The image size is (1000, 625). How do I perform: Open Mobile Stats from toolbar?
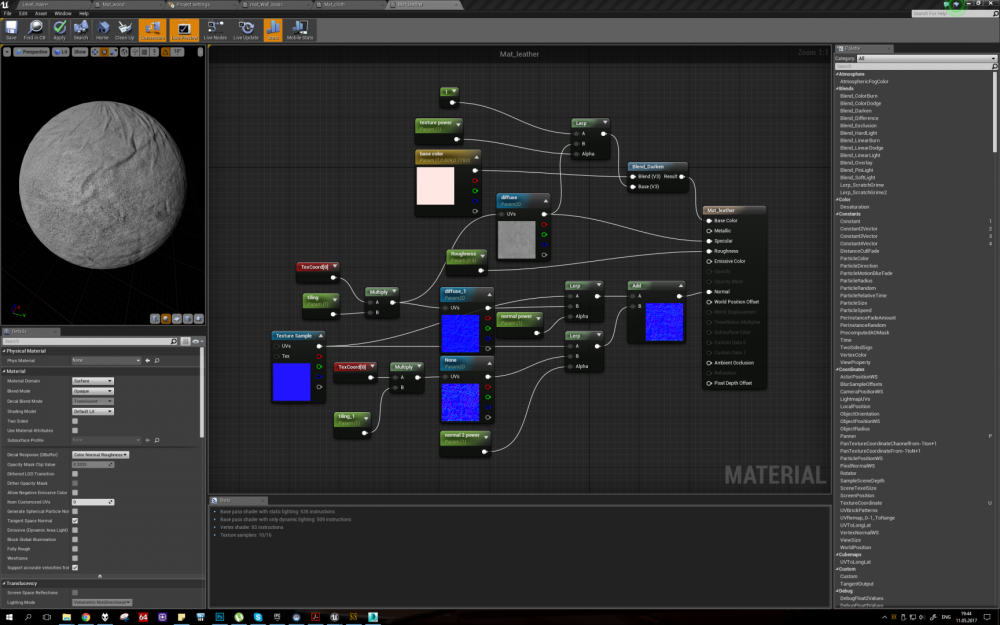[300, 30]
